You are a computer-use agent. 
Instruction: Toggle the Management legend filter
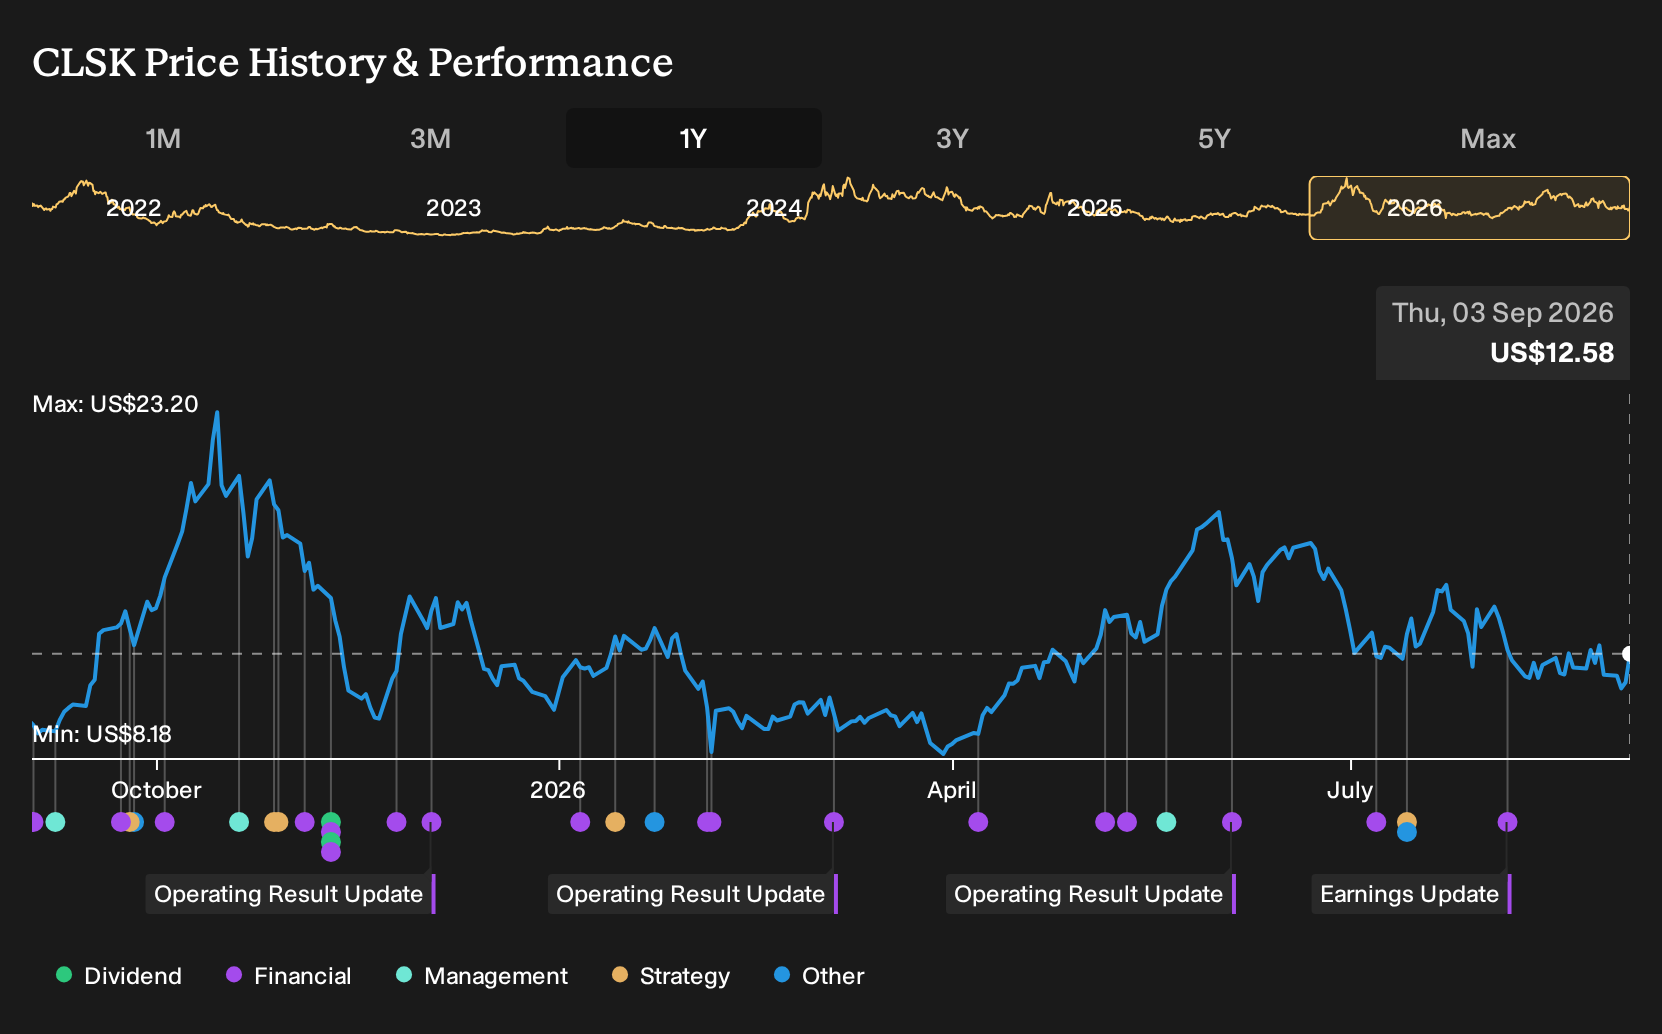(x=482, y=976)
